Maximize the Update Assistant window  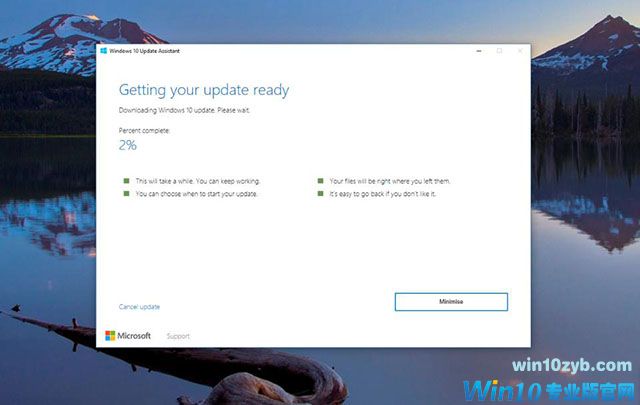point(499,51)
